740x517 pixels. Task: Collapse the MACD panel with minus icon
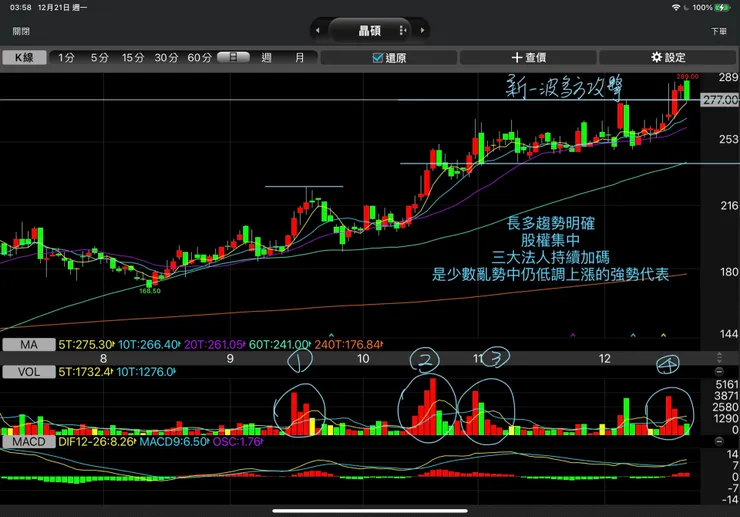click(x=719, y=441)
